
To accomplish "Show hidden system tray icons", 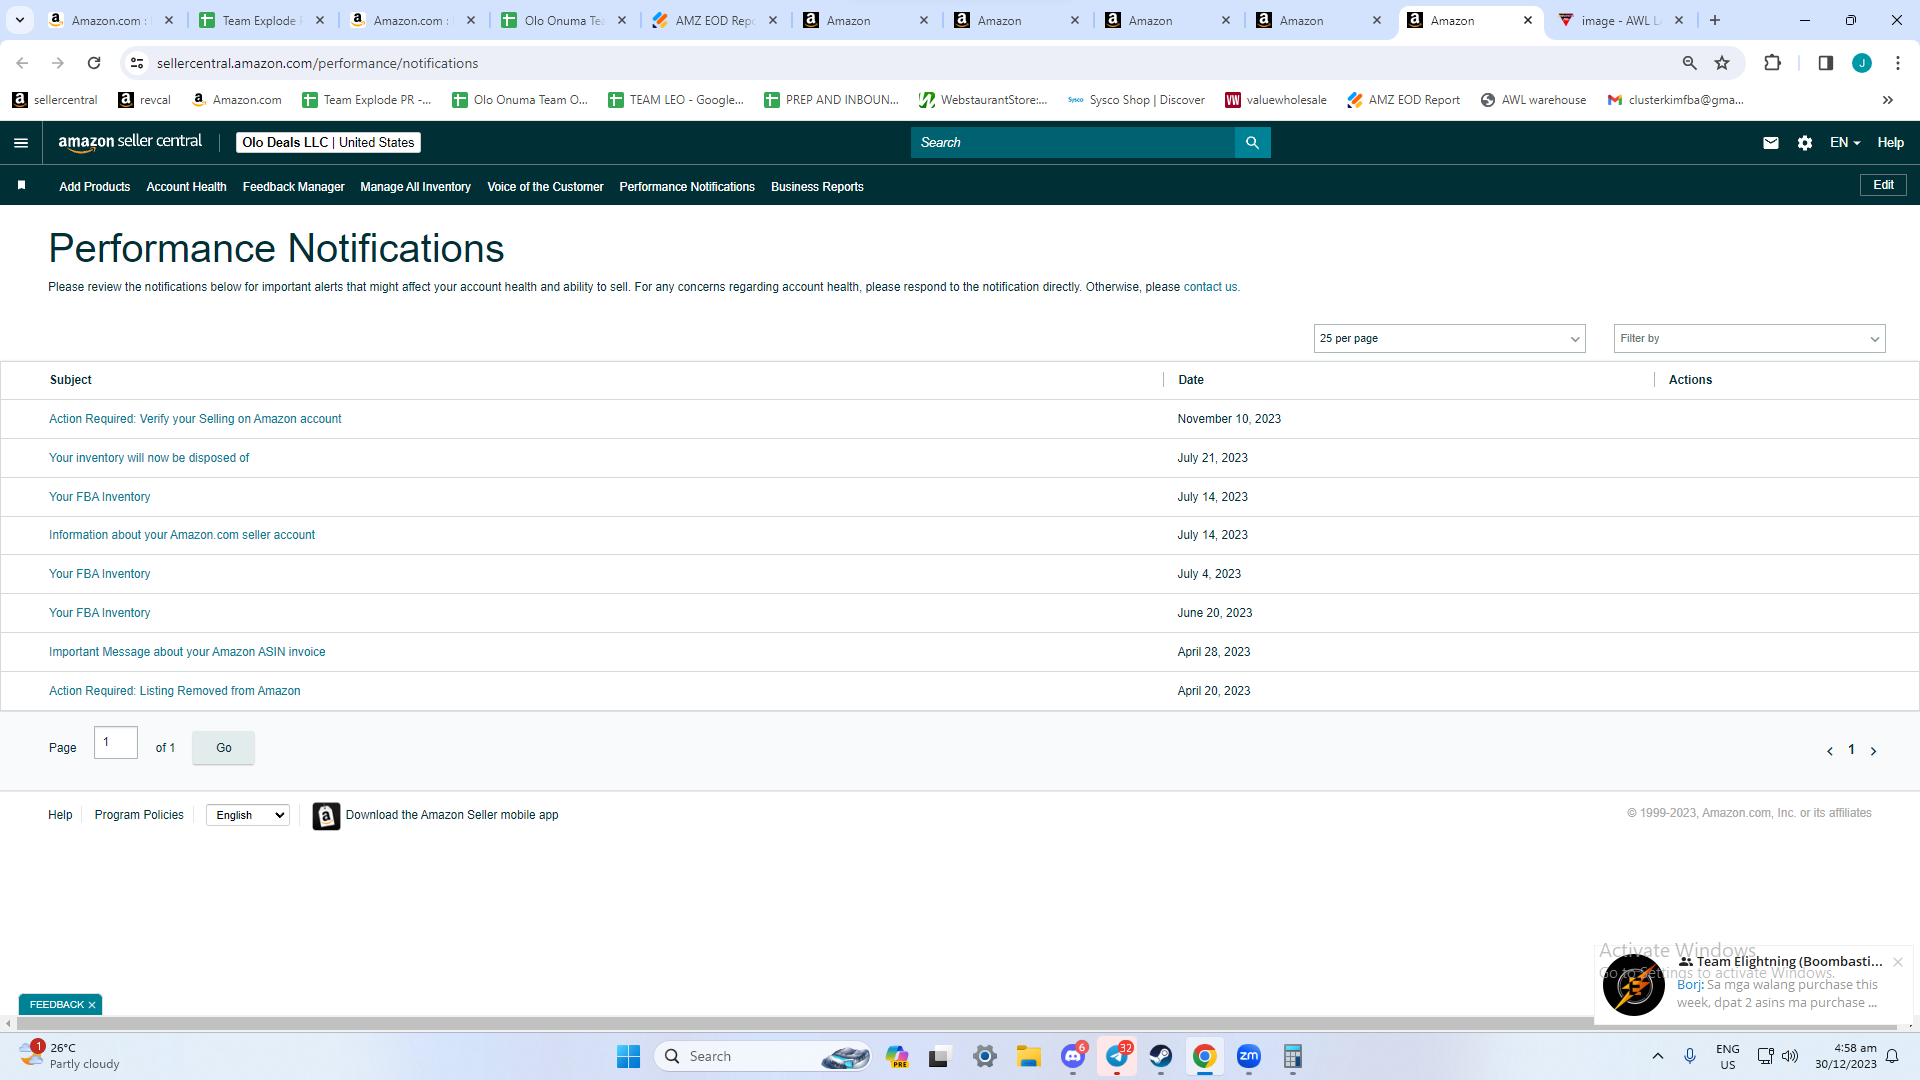I will pos(1658,1056).
